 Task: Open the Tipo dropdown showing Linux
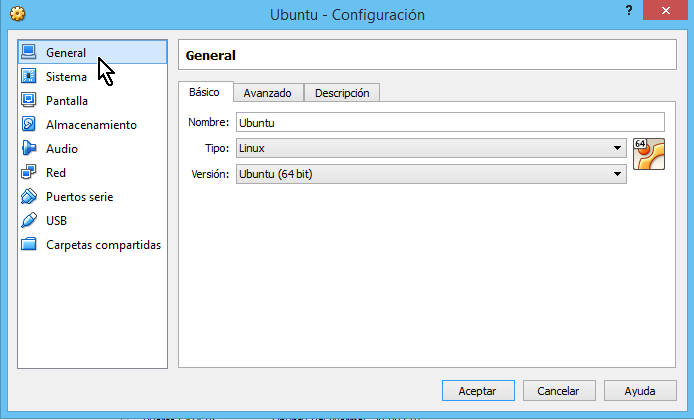pyautogui.click(x=431, y=148)
